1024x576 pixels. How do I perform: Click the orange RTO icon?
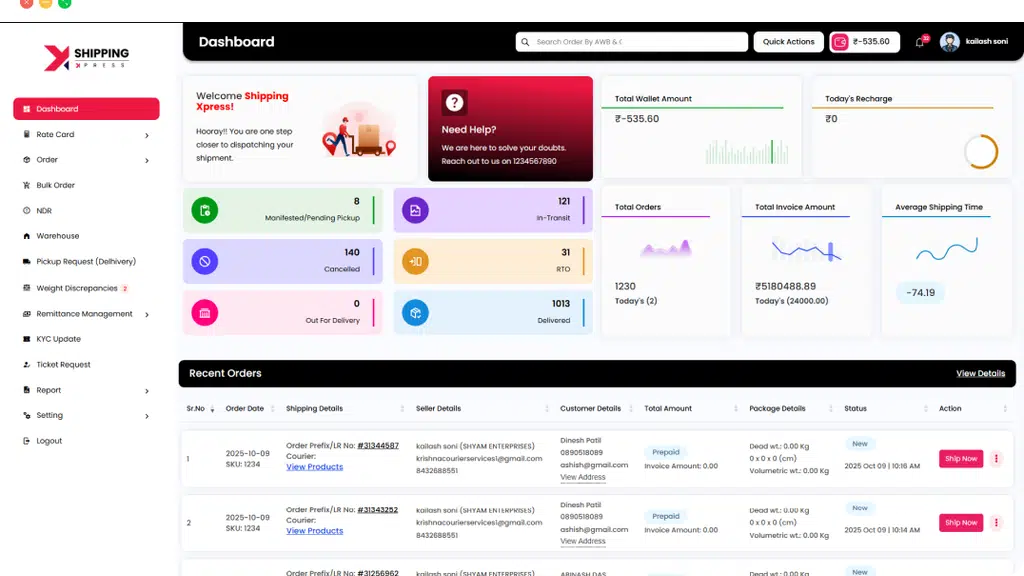(415, 261)
